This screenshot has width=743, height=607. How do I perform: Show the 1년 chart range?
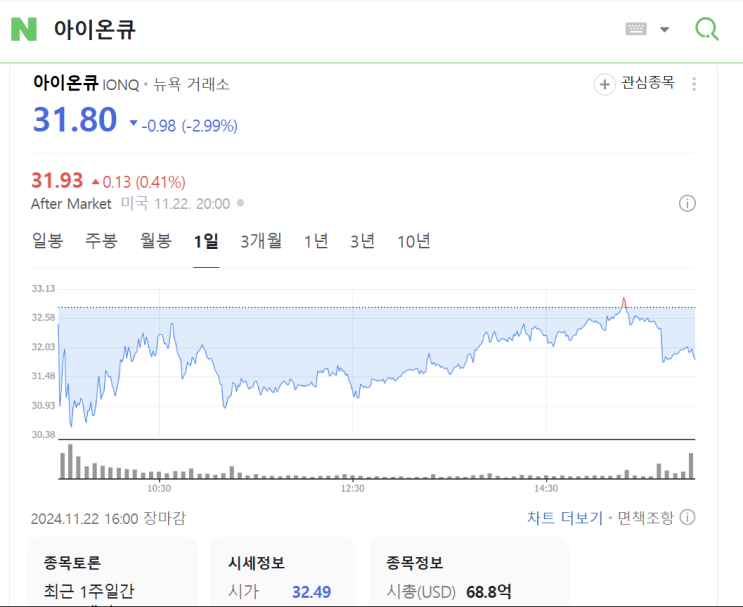click(x=316, y=241)
